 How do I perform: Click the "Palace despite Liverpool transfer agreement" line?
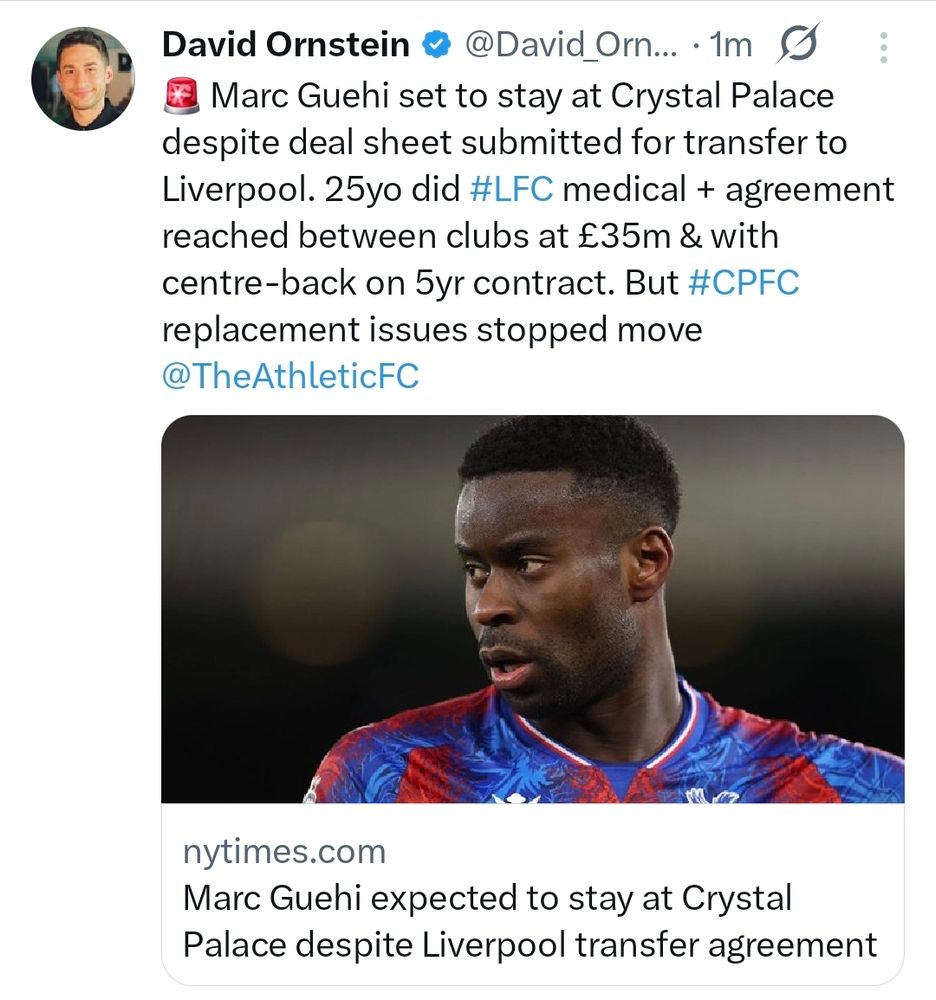tap(530, 945)
